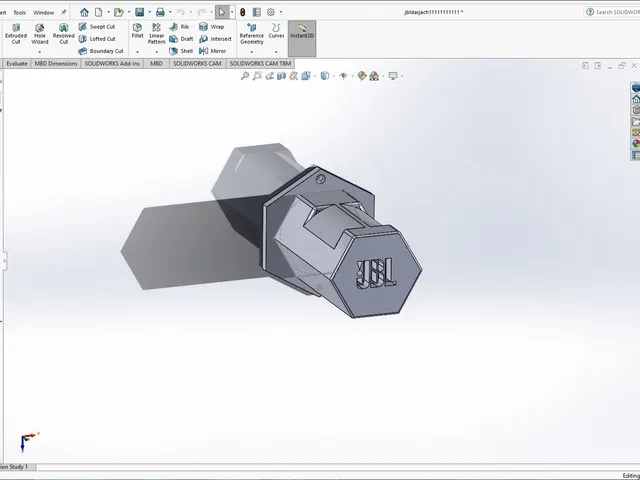640x480 pixels.
Task: Pin the menu bar with pushpin
Action: [64, 13]
